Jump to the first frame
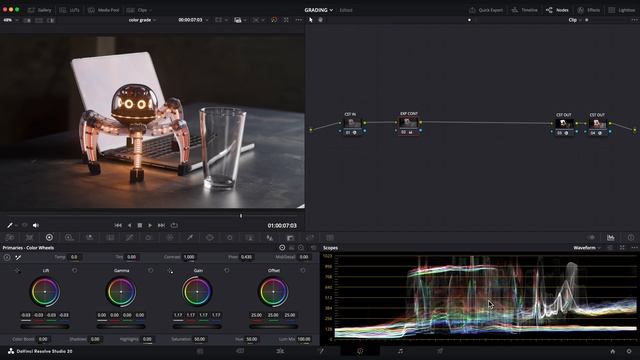Image resolution: width=640 pixels, height=360 pixels. (x=118, y=225)
